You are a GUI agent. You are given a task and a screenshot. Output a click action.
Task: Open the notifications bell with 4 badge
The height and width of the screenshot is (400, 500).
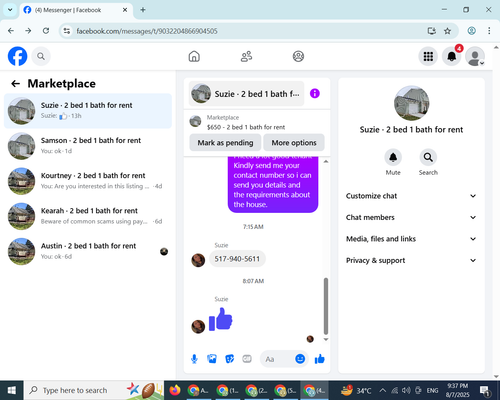pyautogui.click(x=452, y=56)
